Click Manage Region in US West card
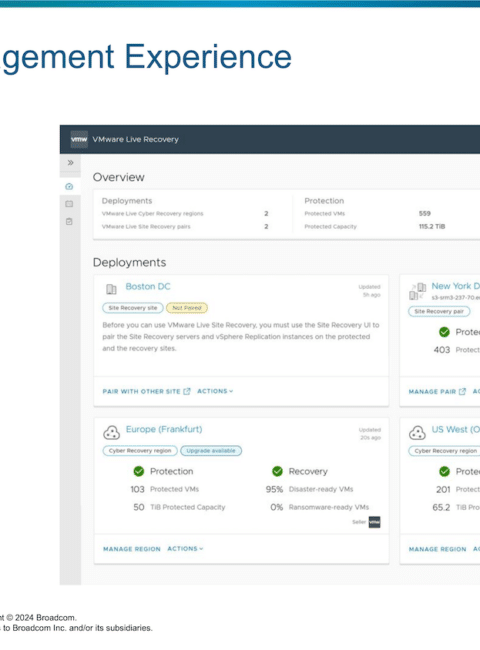The image size is (480, 650). click(437, 549)
